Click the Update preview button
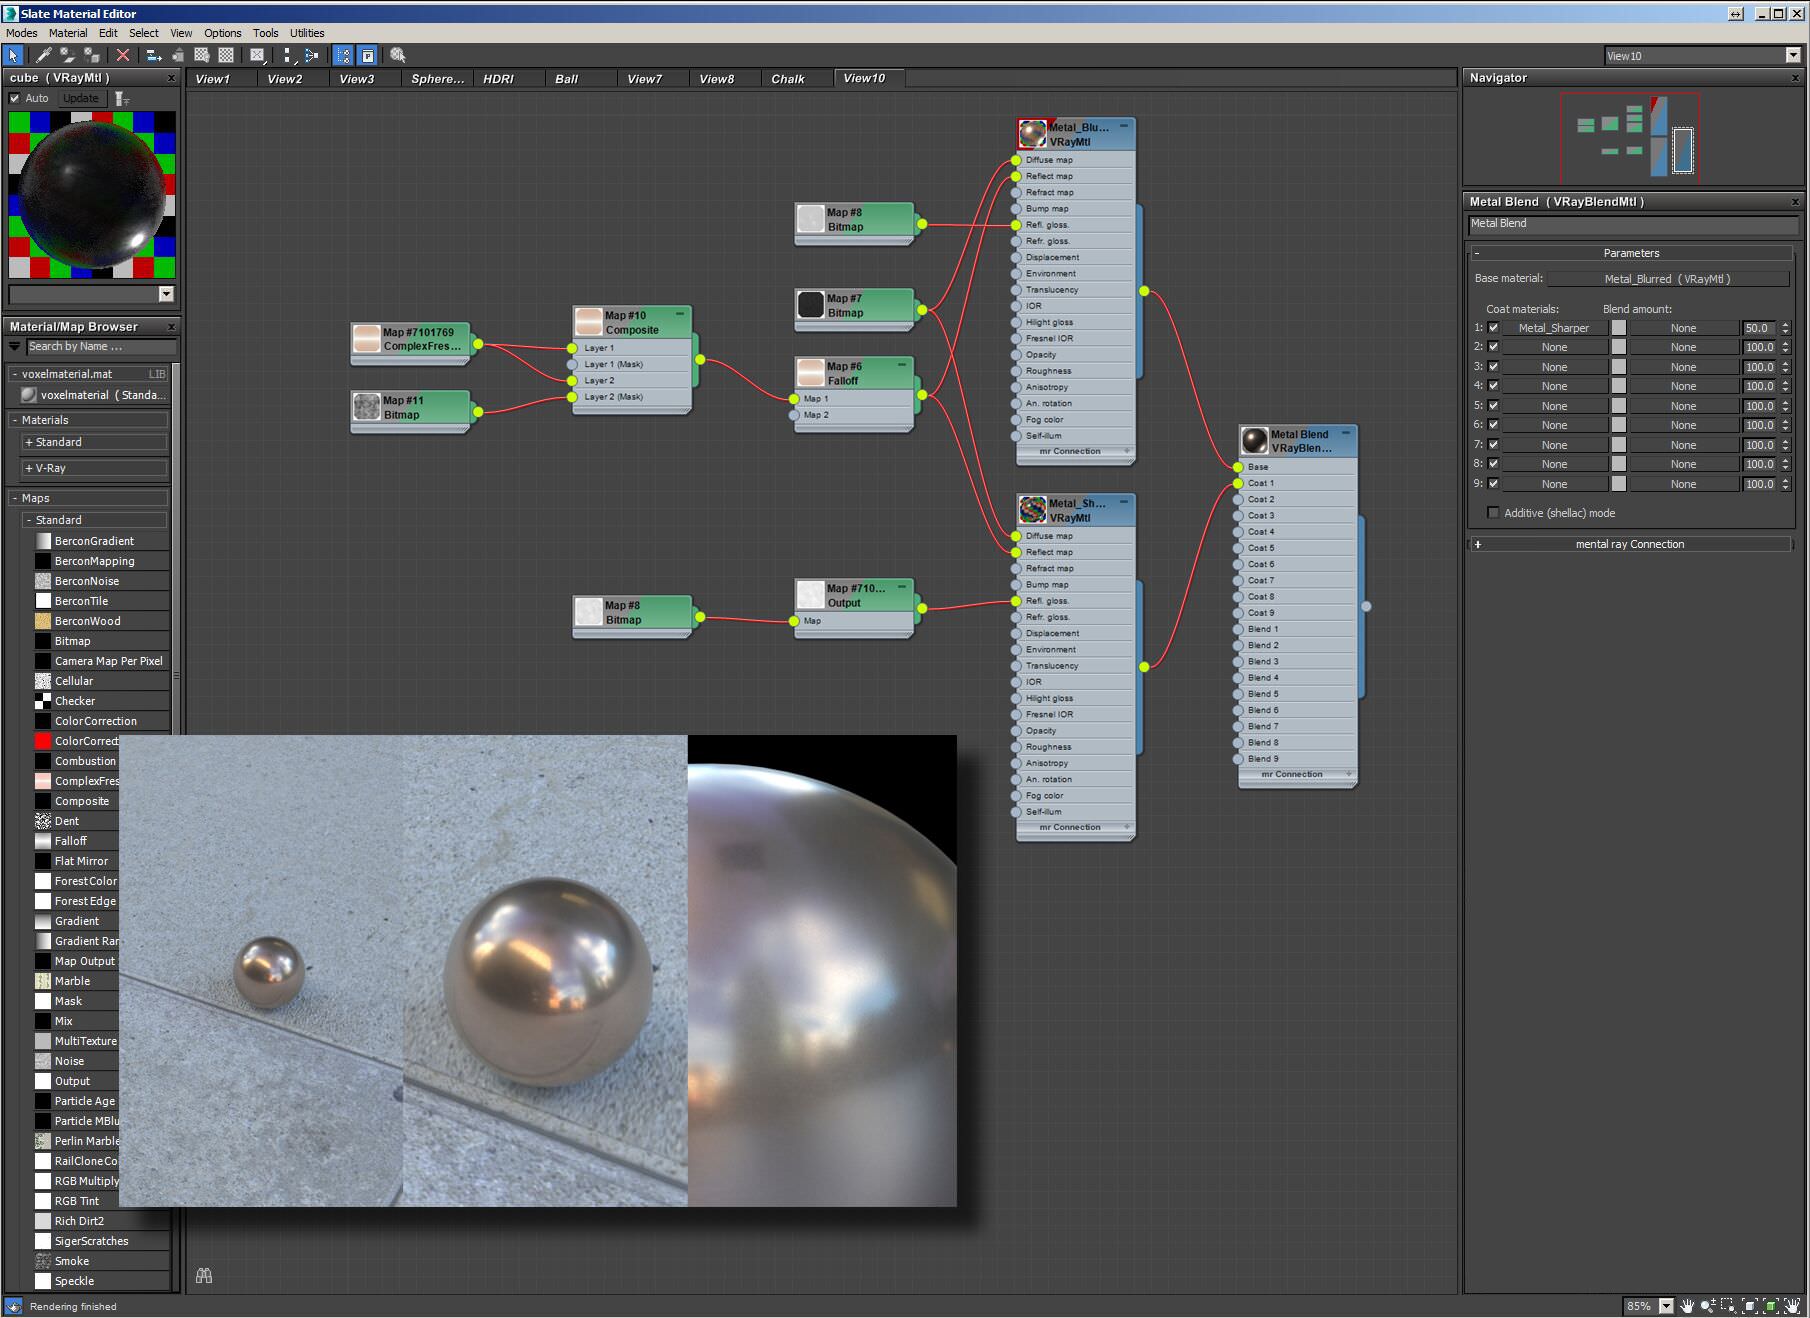1810x1318 pixels. (x=81, y=98)
